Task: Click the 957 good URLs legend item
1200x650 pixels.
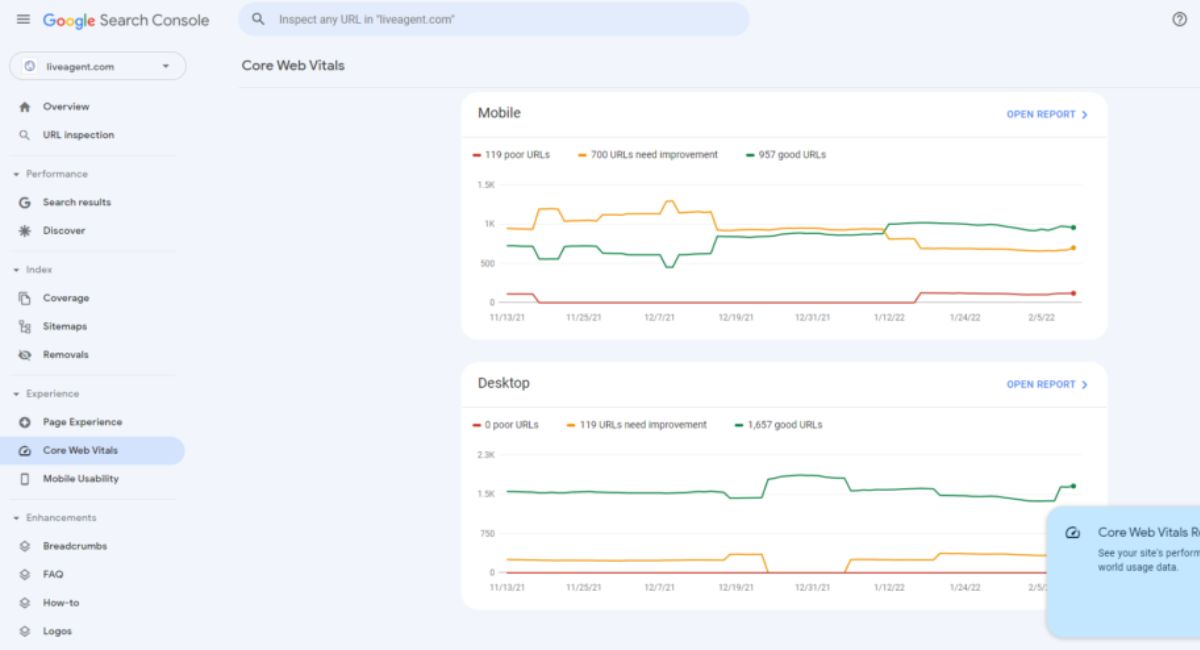Action: click(x=786, y=155)
